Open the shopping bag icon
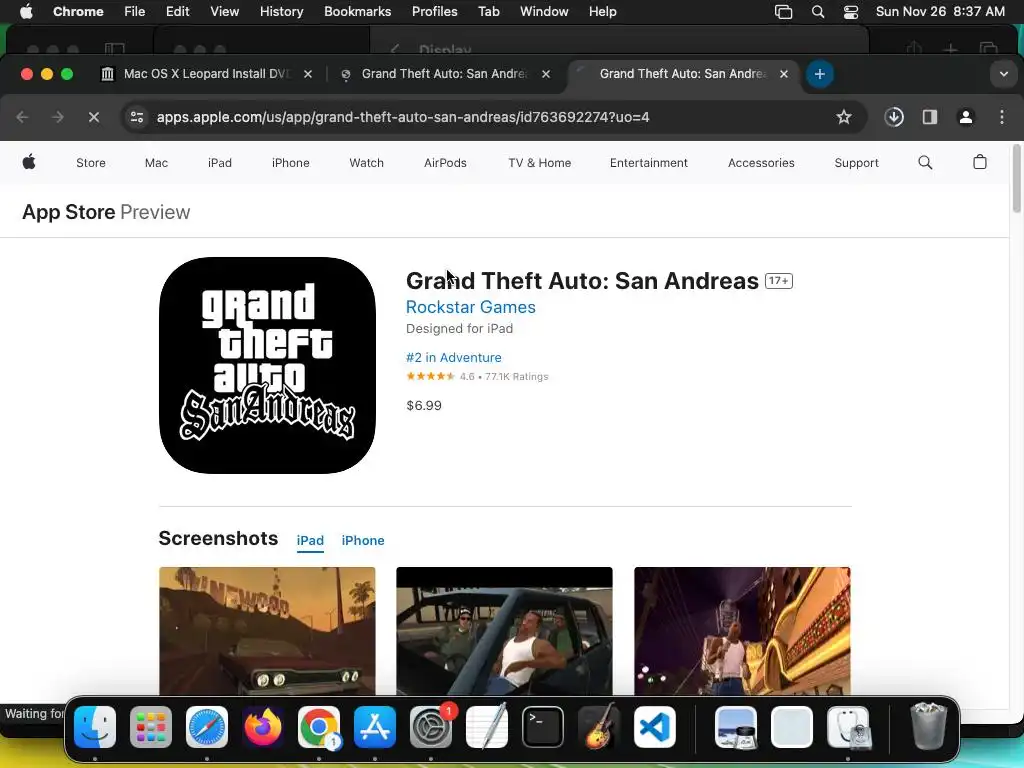1024x768 pixels. [980, 162]
